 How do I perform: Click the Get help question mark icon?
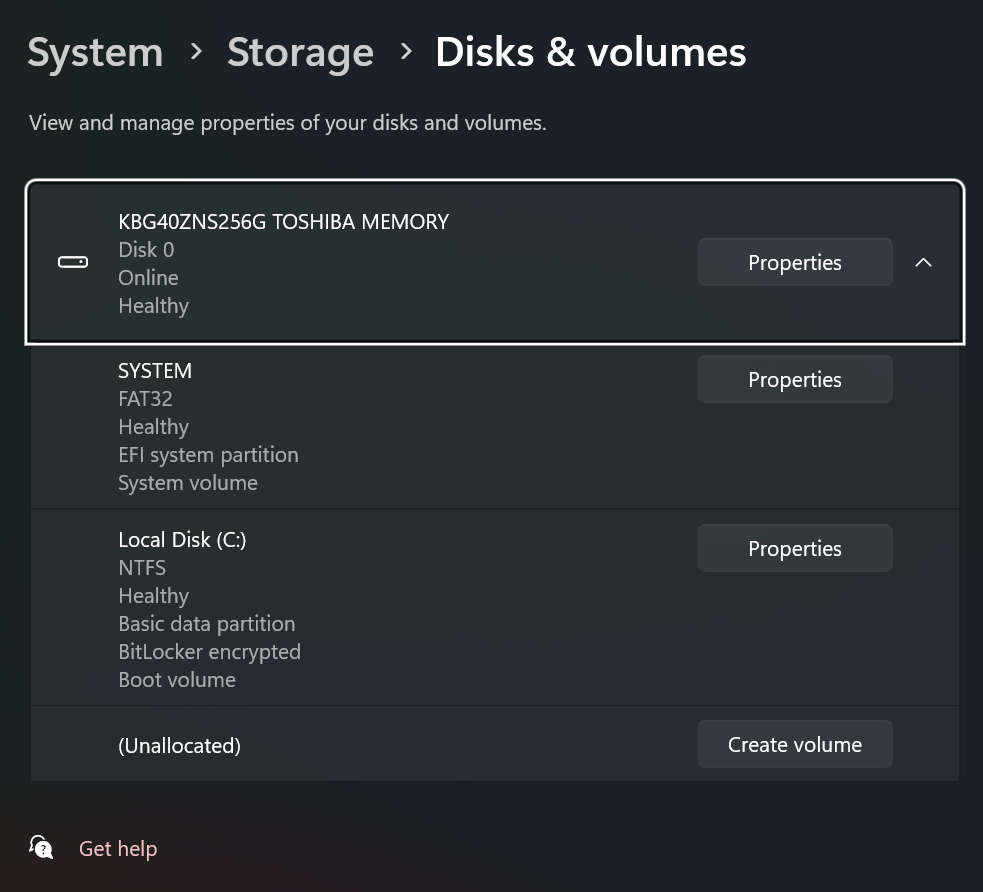41,847
